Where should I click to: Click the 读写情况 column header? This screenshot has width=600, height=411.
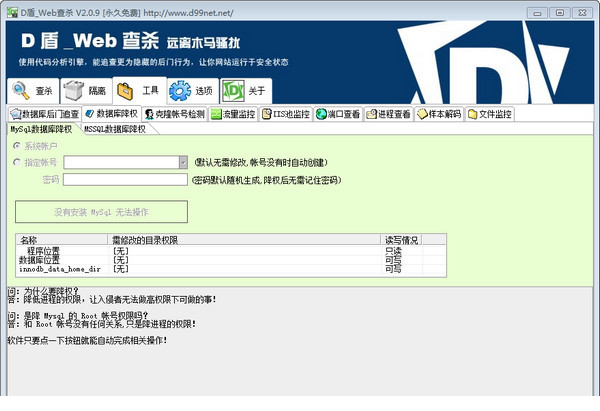[402, 240]
